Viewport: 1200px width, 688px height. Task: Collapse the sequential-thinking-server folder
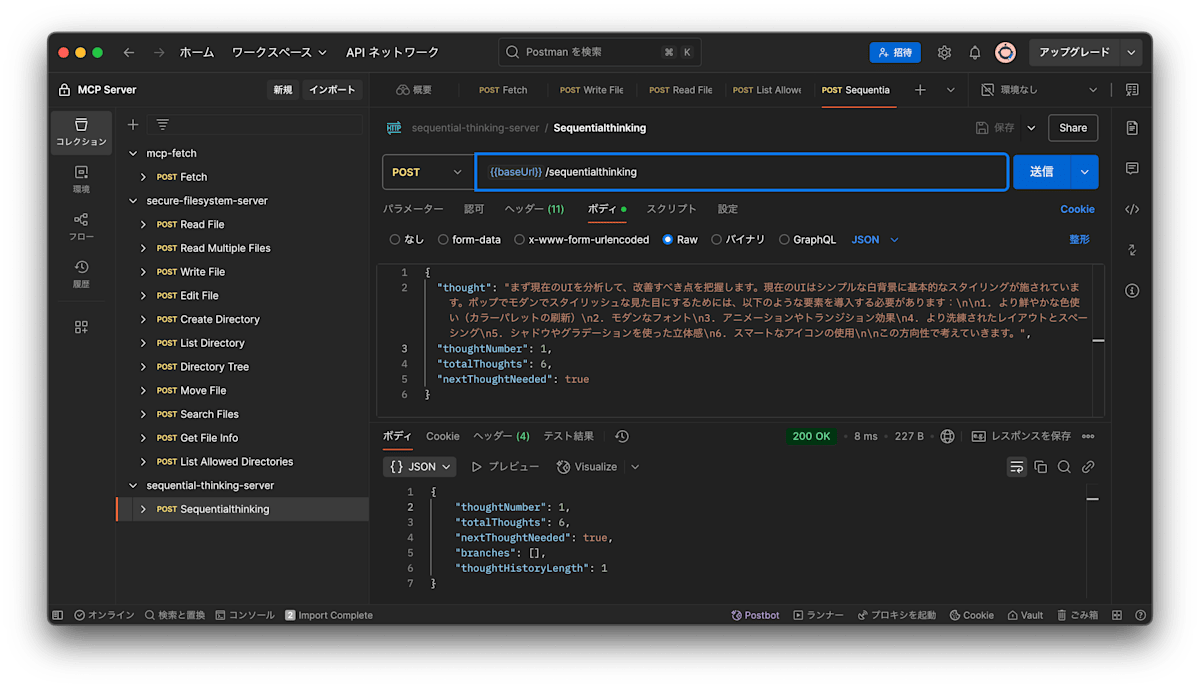pyautogui.click(x=134, y=485)
